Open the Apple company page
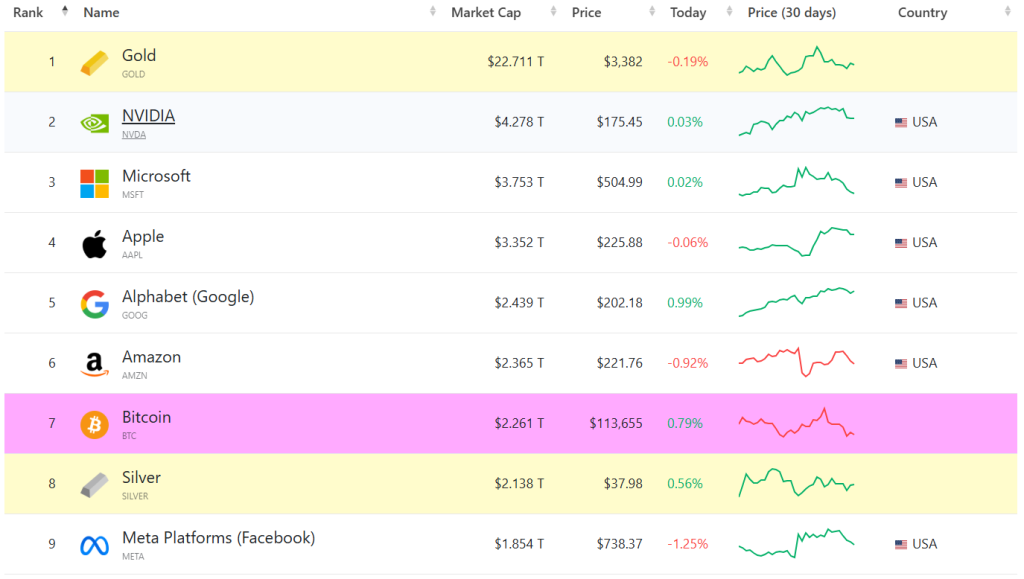Image resolution: width=1024 pixels, height=579 pixels. point(143,237)
